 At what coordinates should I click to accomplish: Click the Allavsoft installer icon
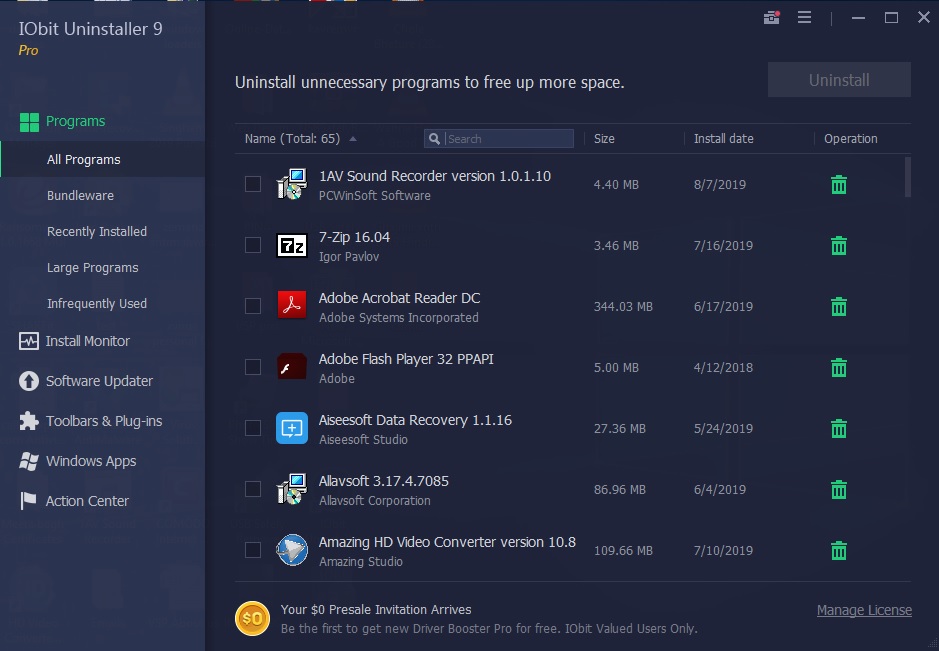click(292, 489)
